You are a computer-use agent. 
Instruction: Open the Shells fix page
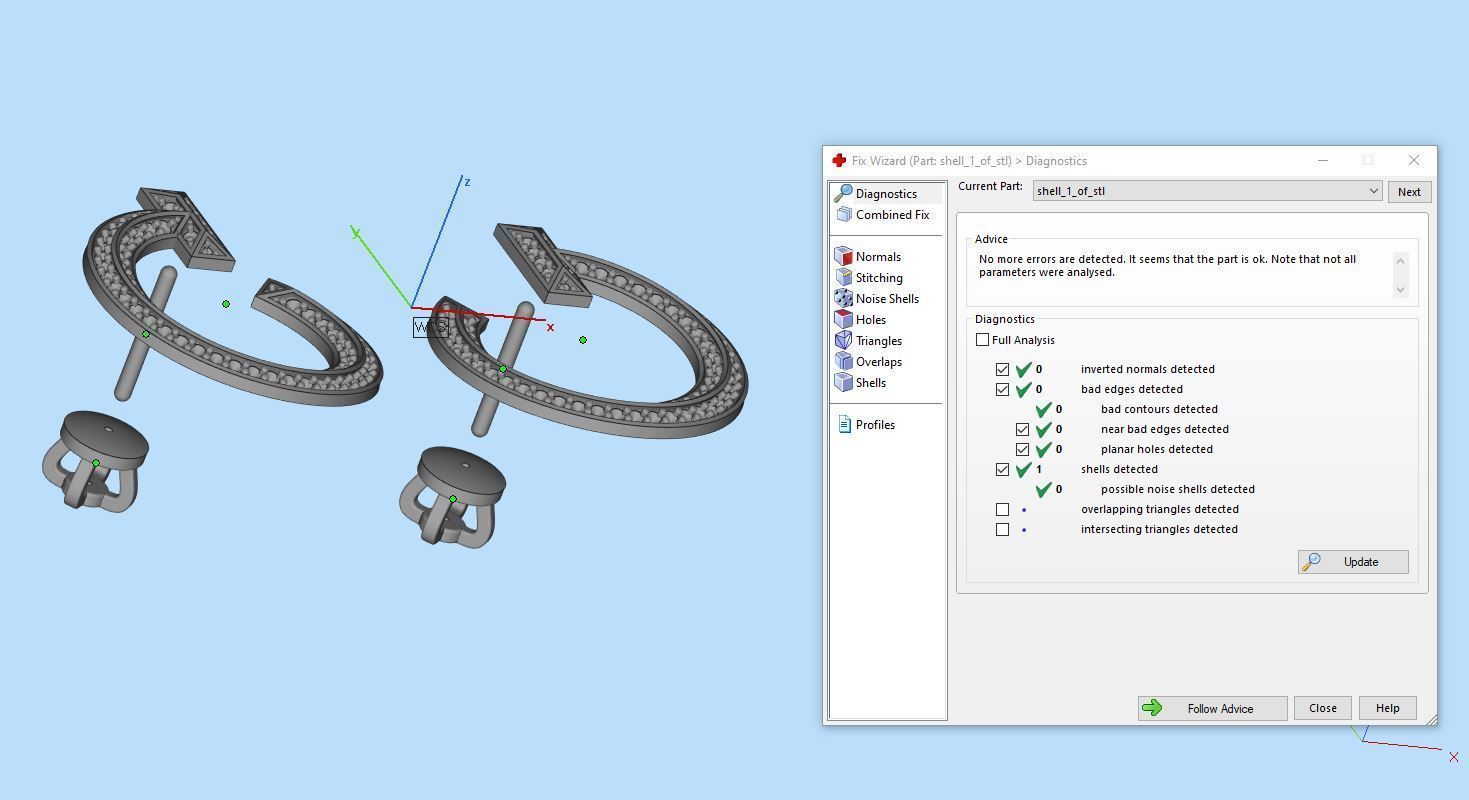[x=860, y=383]
